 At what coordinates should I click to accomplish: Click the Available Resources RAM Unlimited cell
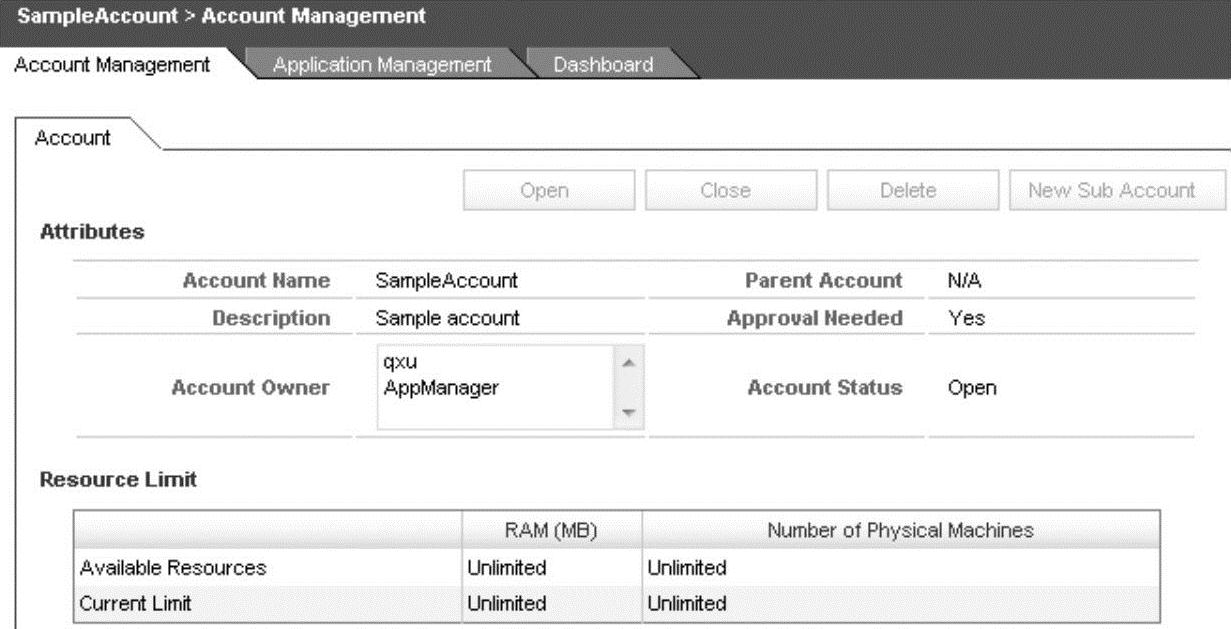click(507, 568)
